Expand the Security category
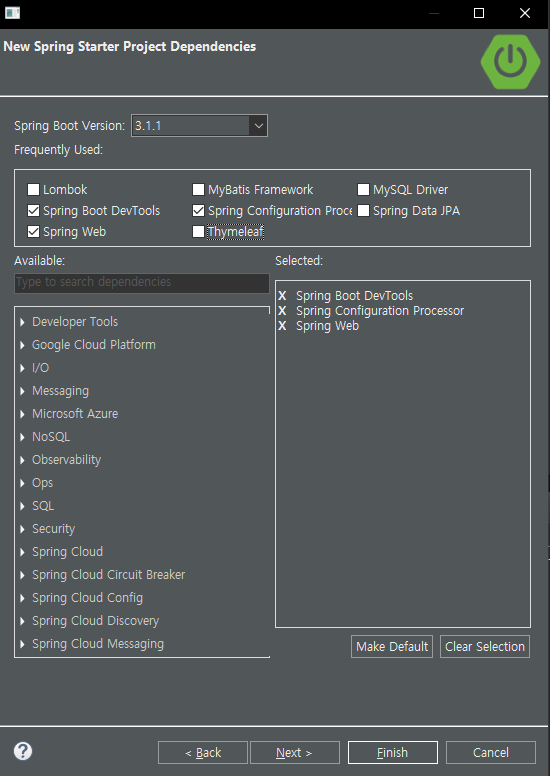 coord(22,529)
